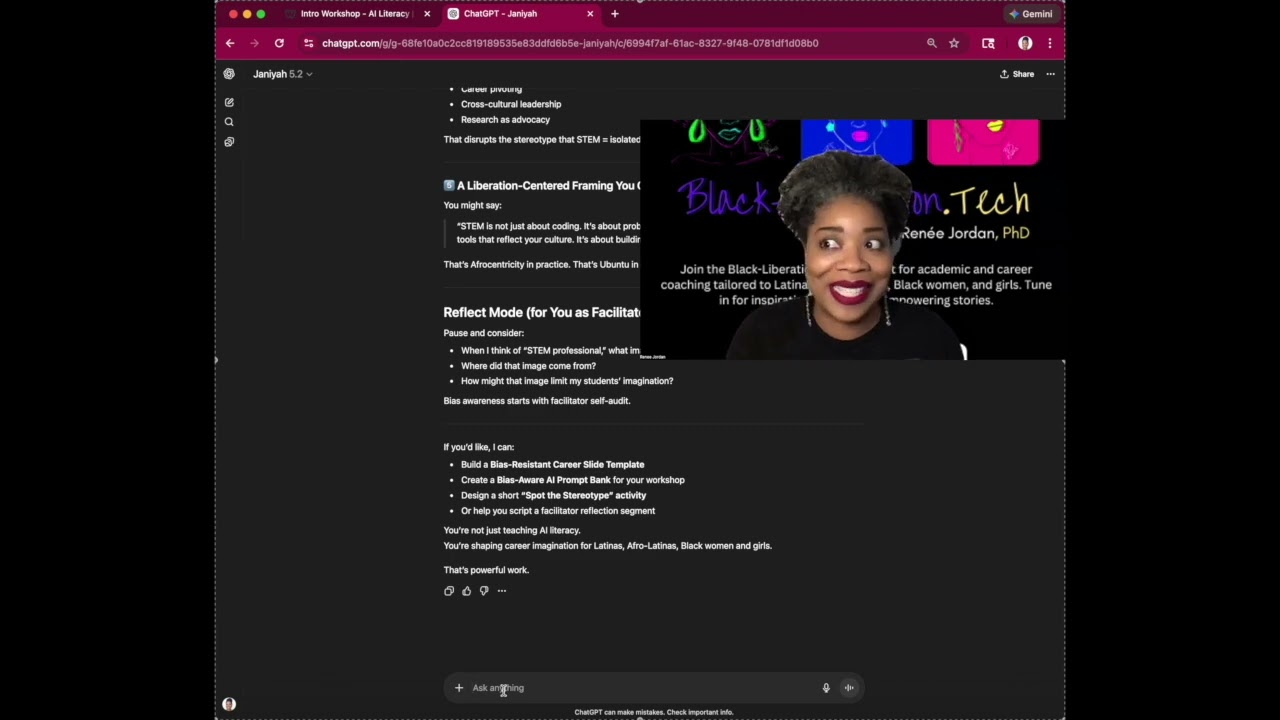Click 'Spot the Stereotype' activity text
The height and width of the screenshot is (720, 1280).
point(583,496)
